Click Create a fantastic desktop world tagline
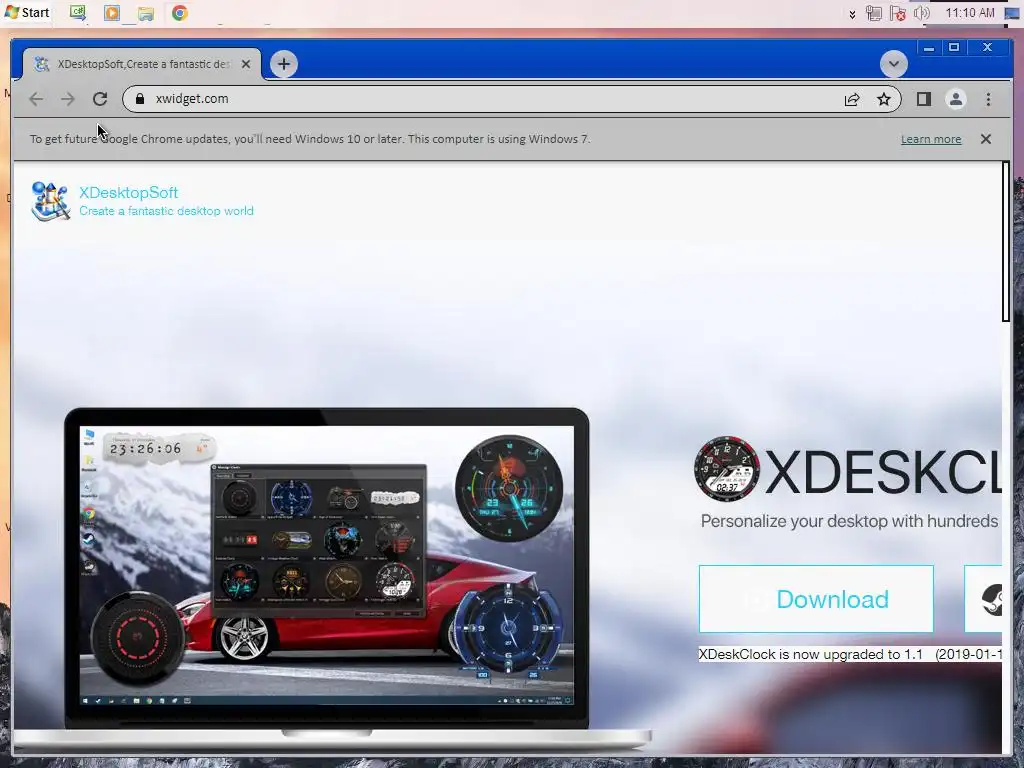 [167, 211]
